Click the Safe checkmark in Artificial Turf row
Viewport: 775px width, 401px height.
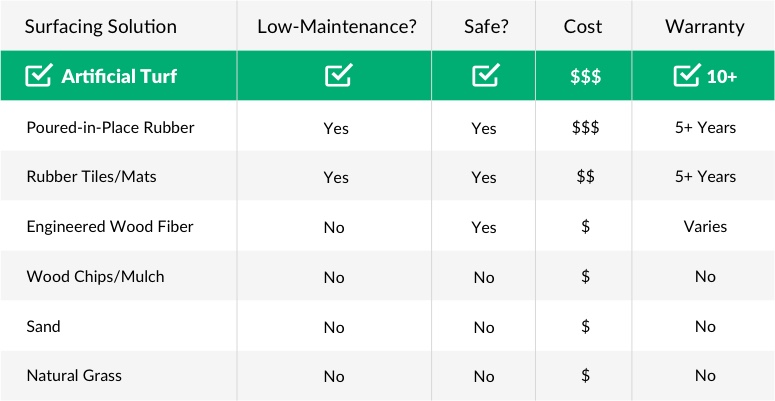[x=486, y=76]
